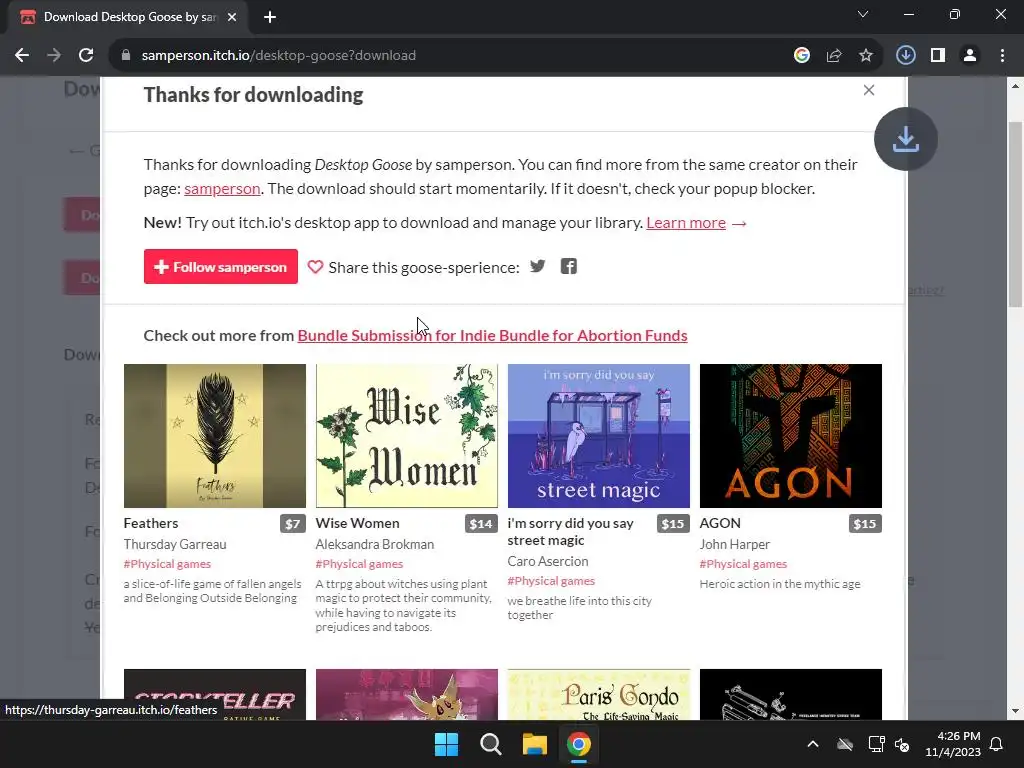Open the Chrome three-dot menu

pos(1002,56)
